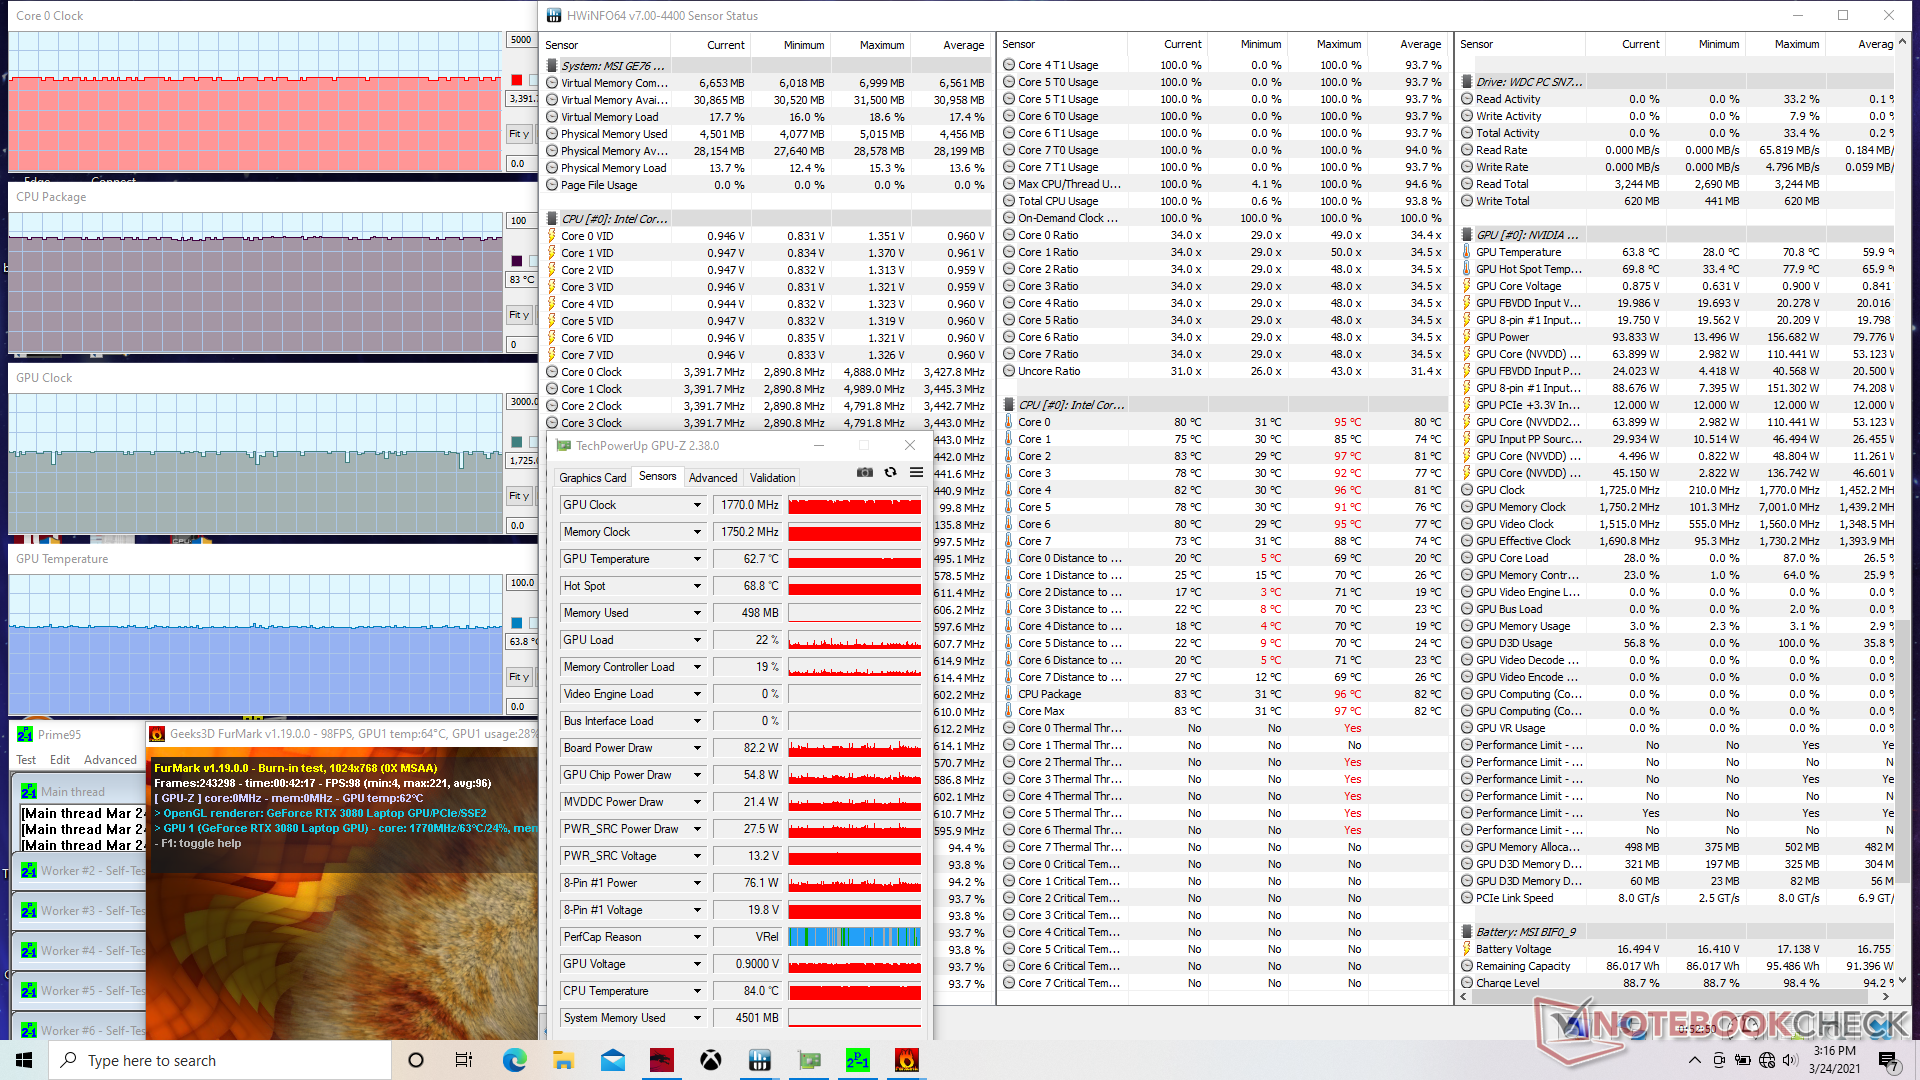This screenshot has width=1920, height=1080.
Task: Open the Mail app from the taskbar
Action: click(613, 1060)
